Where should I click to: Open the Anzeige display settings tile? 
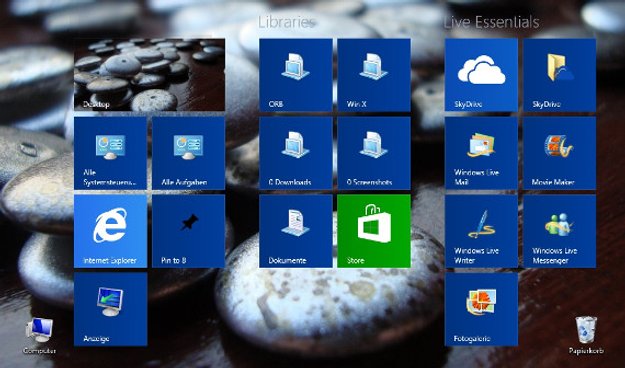(110, 309)
